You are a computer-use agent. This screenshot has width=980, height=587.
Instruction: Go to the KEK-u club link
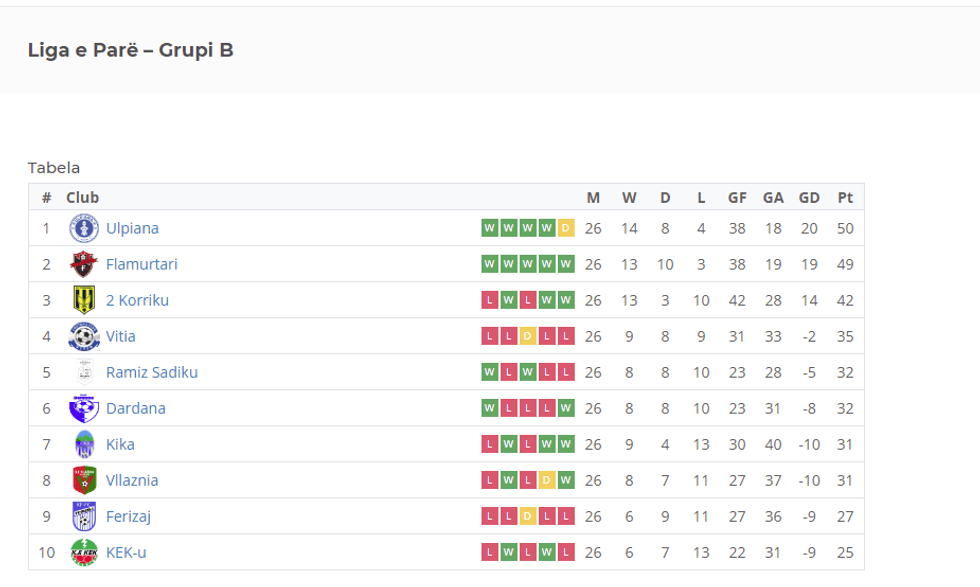pyautogui.click(x=126, y=552)
